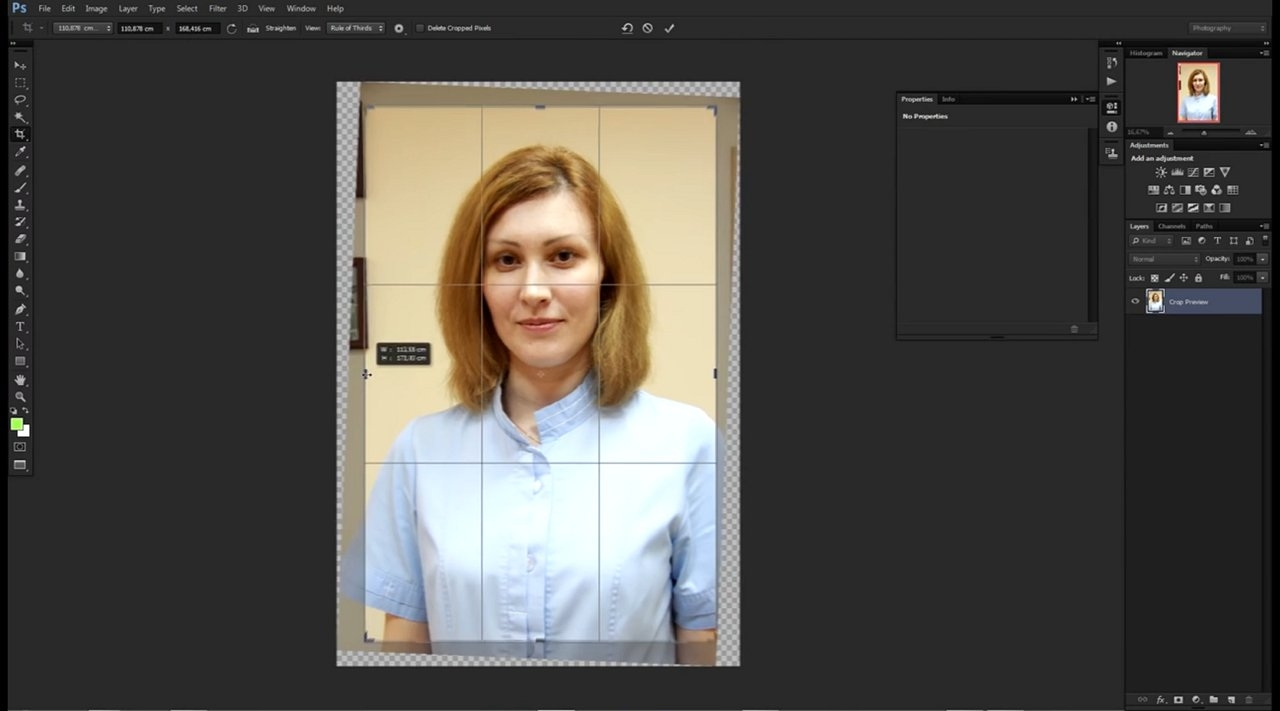Screen dimensions: 1280x711
Task: Cancel the crop operation
Action: pyautogui.click(x=648, y=28)
